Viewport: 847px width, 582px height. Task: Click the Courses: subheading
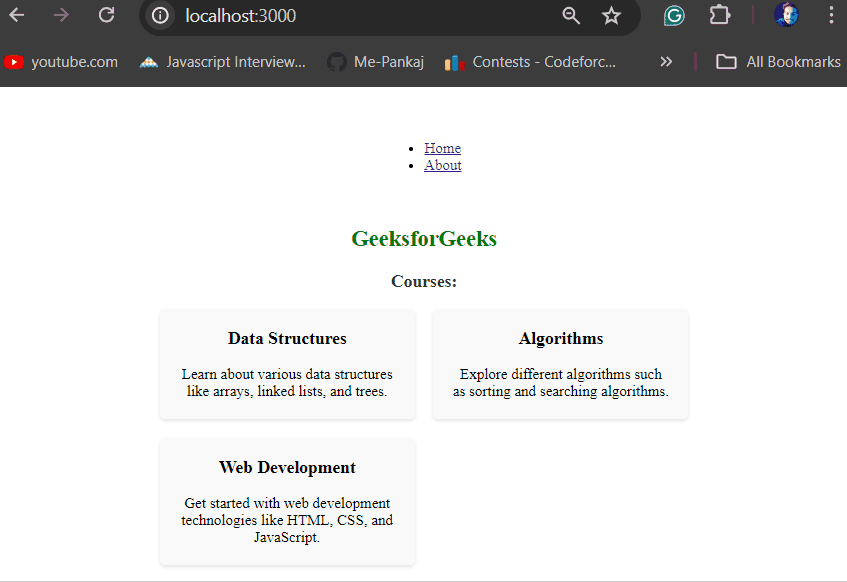424,282
